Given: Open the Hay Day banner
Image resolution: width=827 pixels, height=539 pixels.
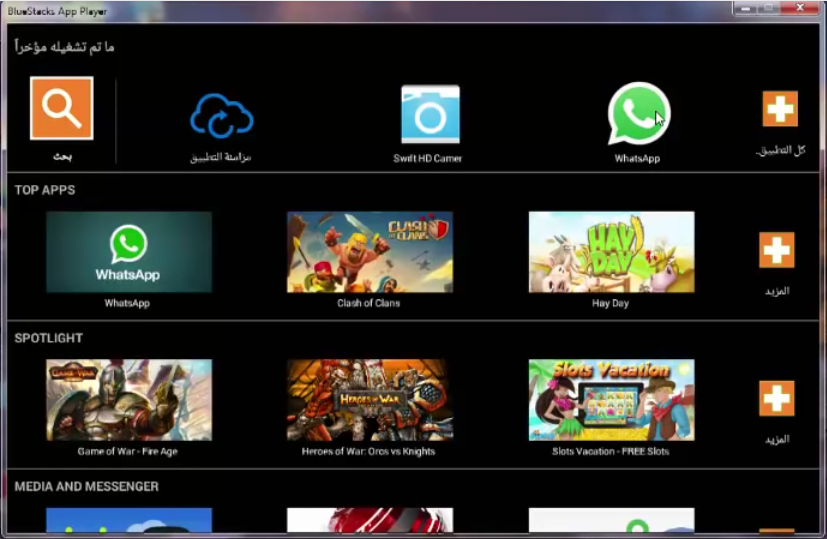Looking at the screenshot, I should 612,252.
